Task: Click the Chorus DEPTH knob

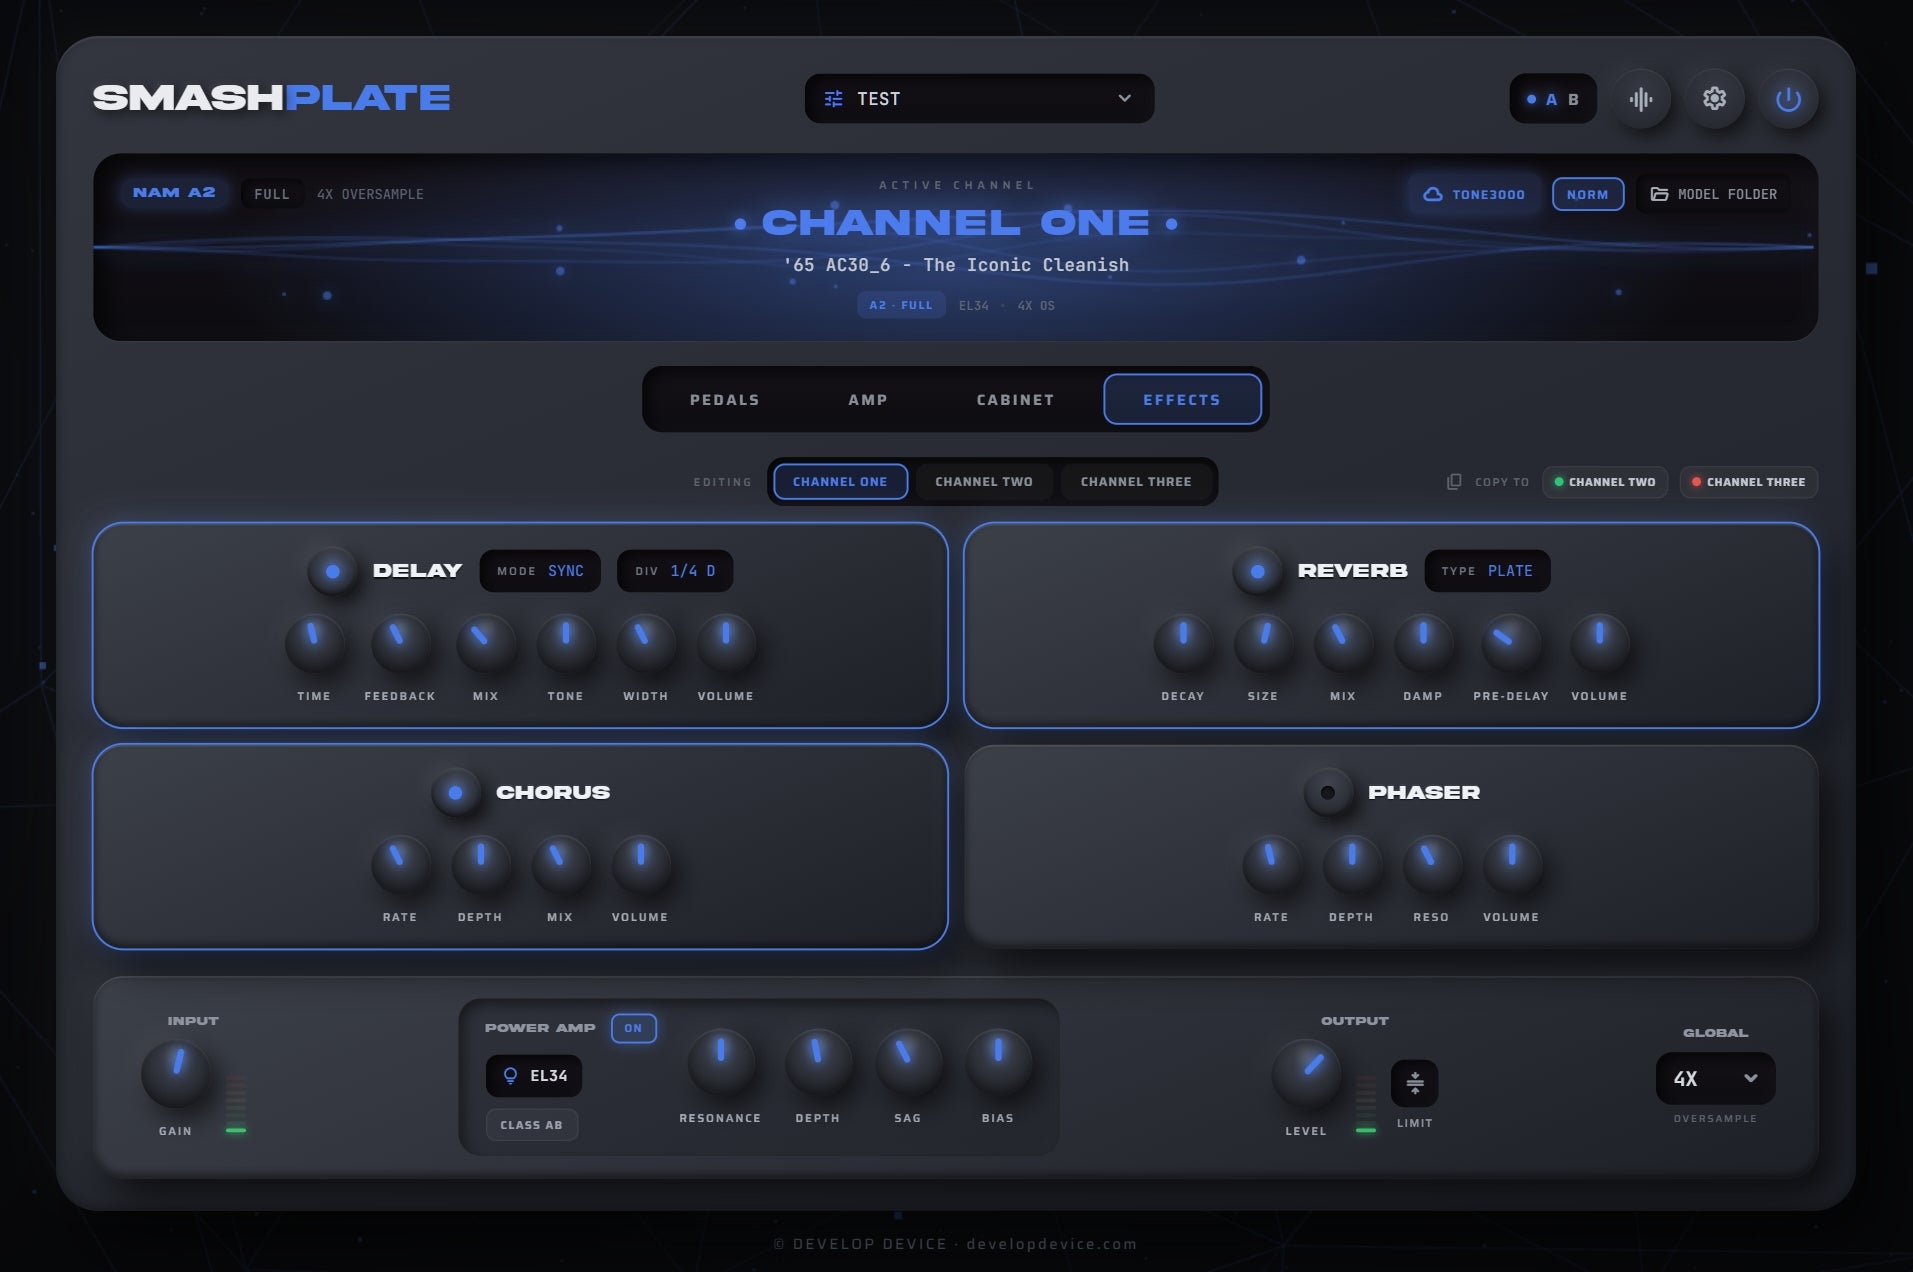Action: tap(480, 865)
